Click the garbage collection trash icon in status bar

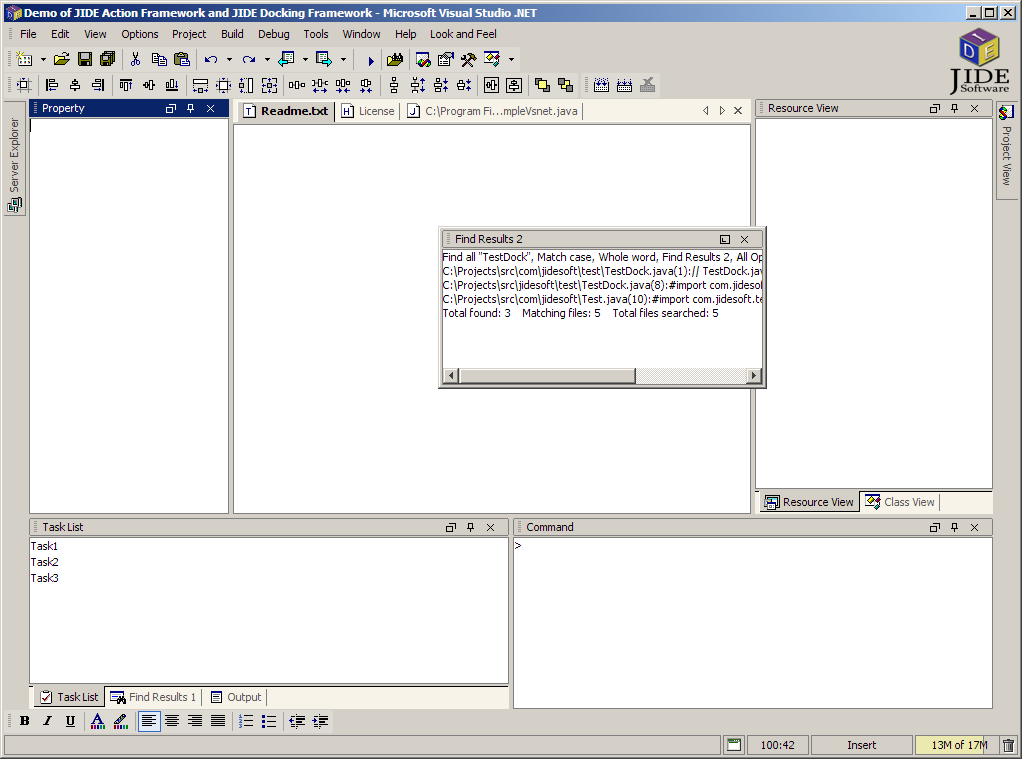coord(1008,745)
